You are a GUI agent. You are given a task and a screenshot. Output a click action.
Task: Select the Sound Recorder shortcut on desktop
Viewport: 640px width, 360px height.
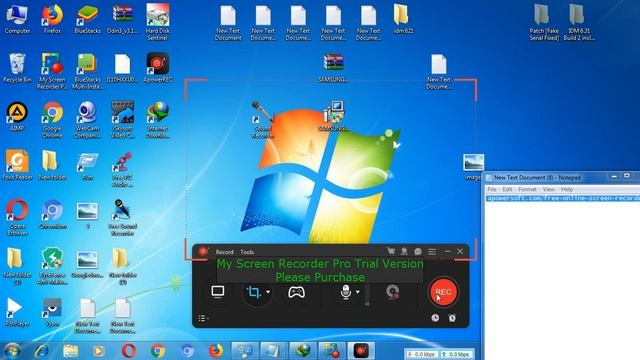[x=262, y=120]
